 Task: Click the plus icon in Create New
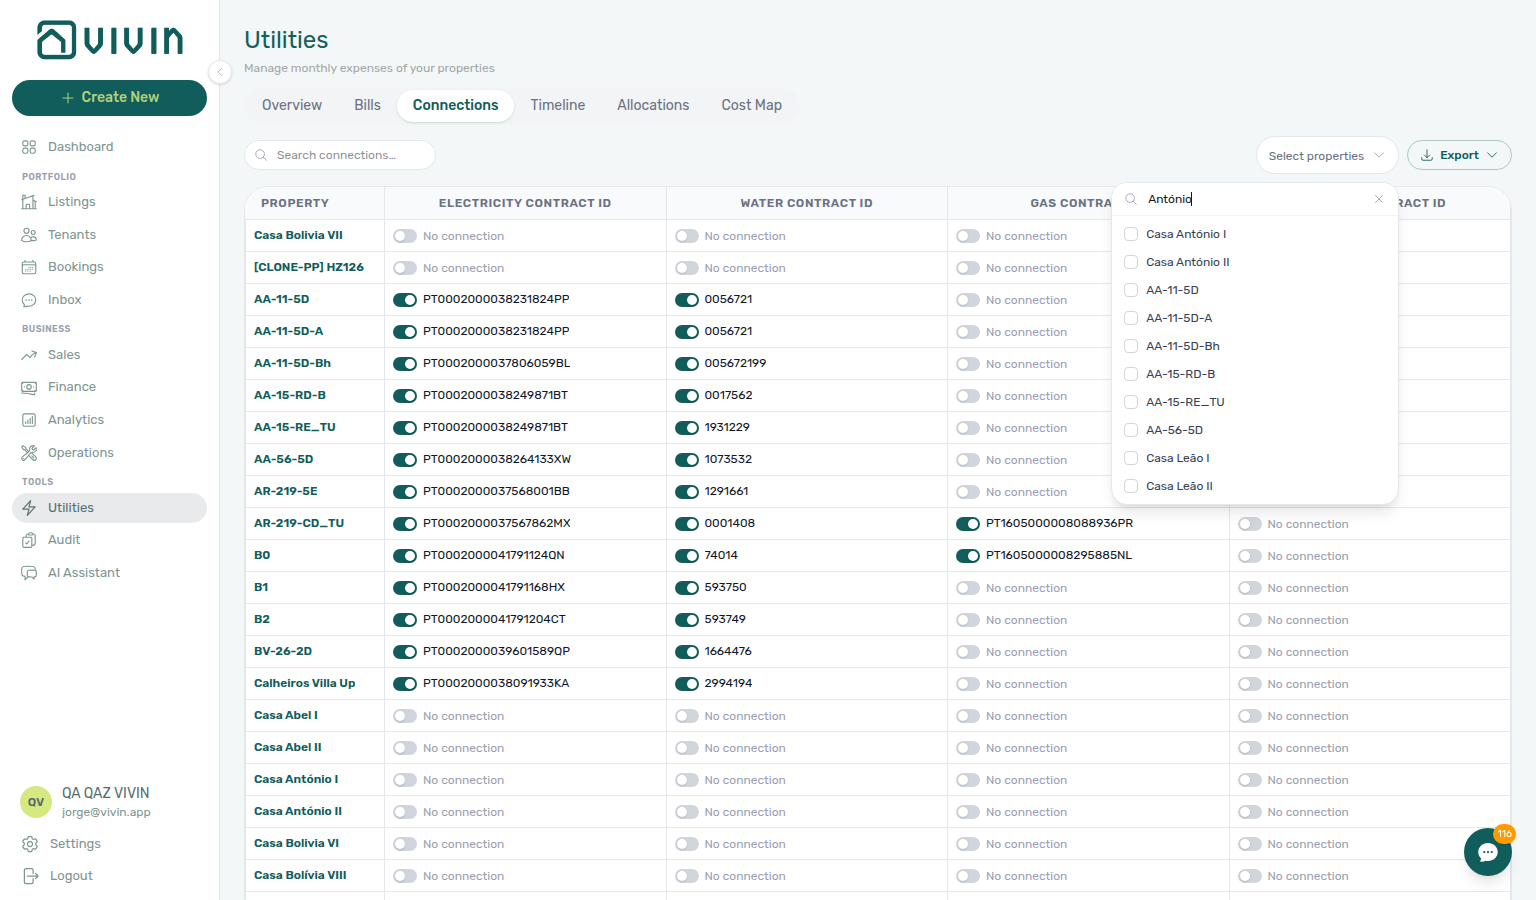(x=68, y=98)
